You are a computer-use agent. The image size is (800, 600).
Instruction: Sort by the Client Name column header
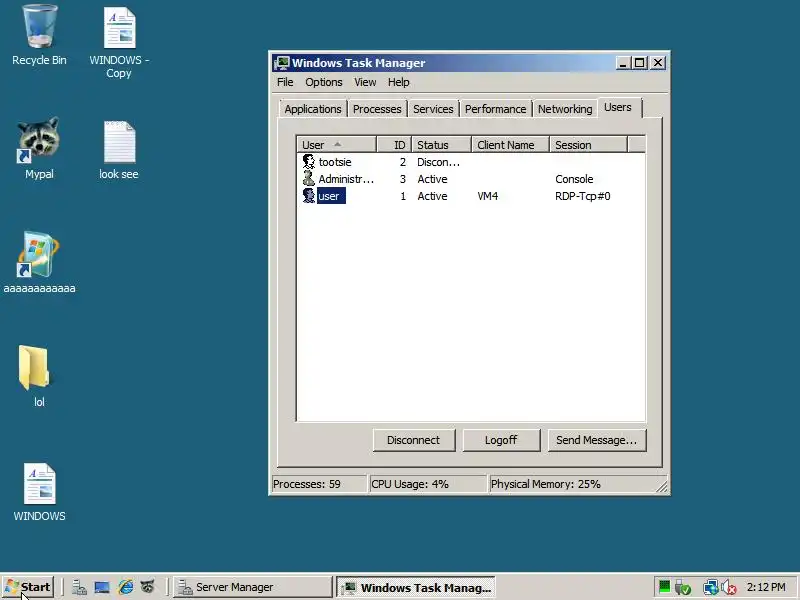click(510, 144)
